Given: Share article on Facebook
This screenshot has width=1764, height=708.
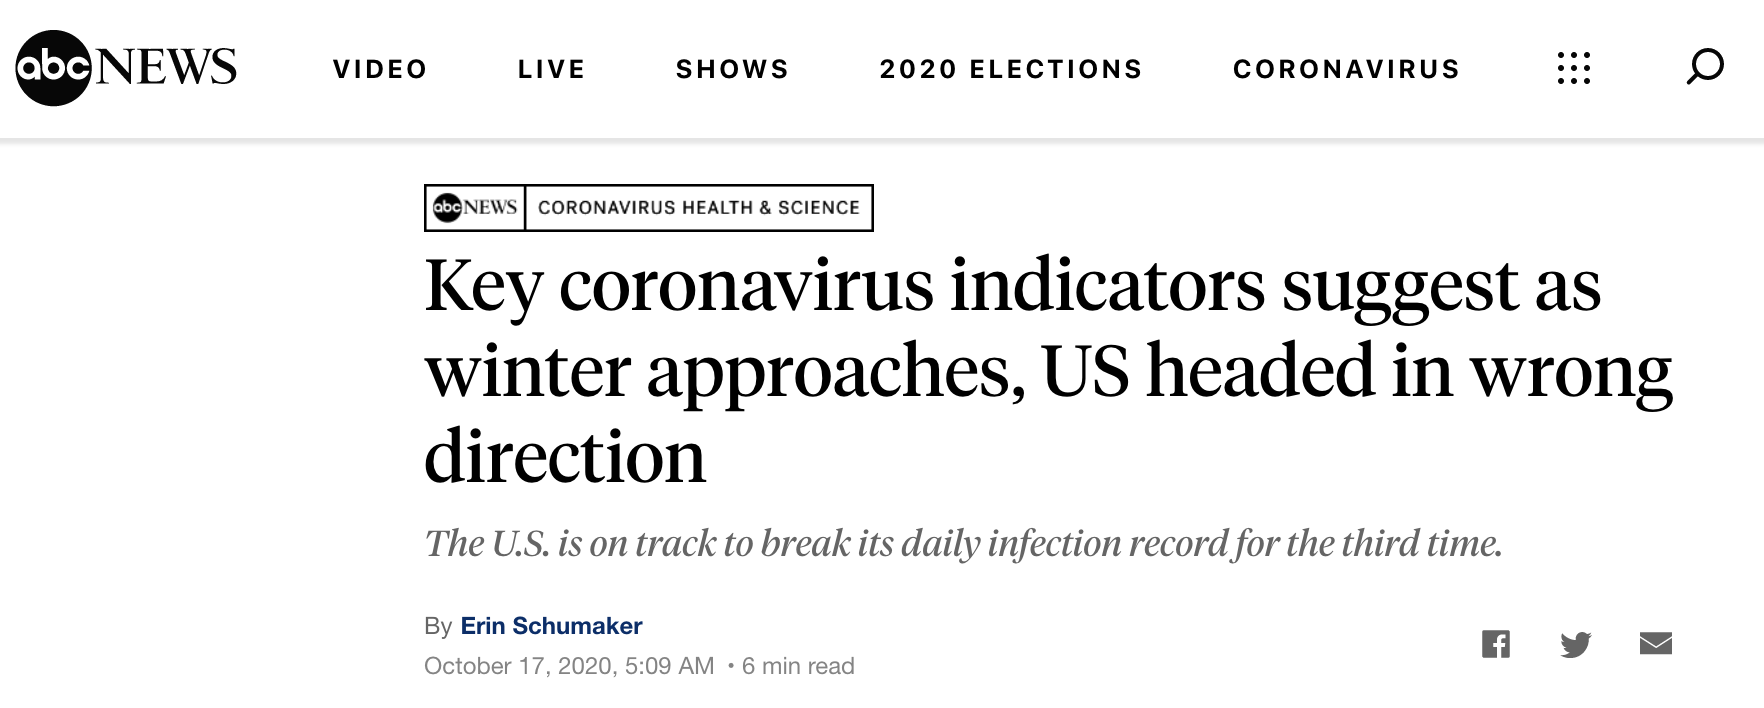Looking at the screenshot, I should [1495, 644].
